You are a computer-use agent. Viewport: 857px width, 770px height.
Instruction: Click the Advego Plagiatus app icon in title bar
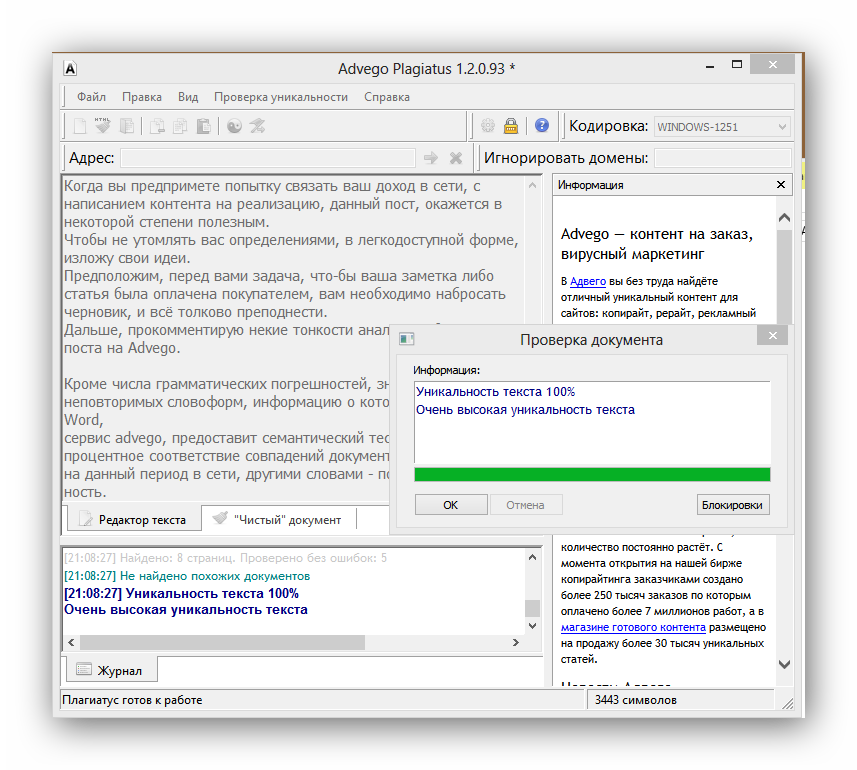pyautogui.click(x=71, y=68)
